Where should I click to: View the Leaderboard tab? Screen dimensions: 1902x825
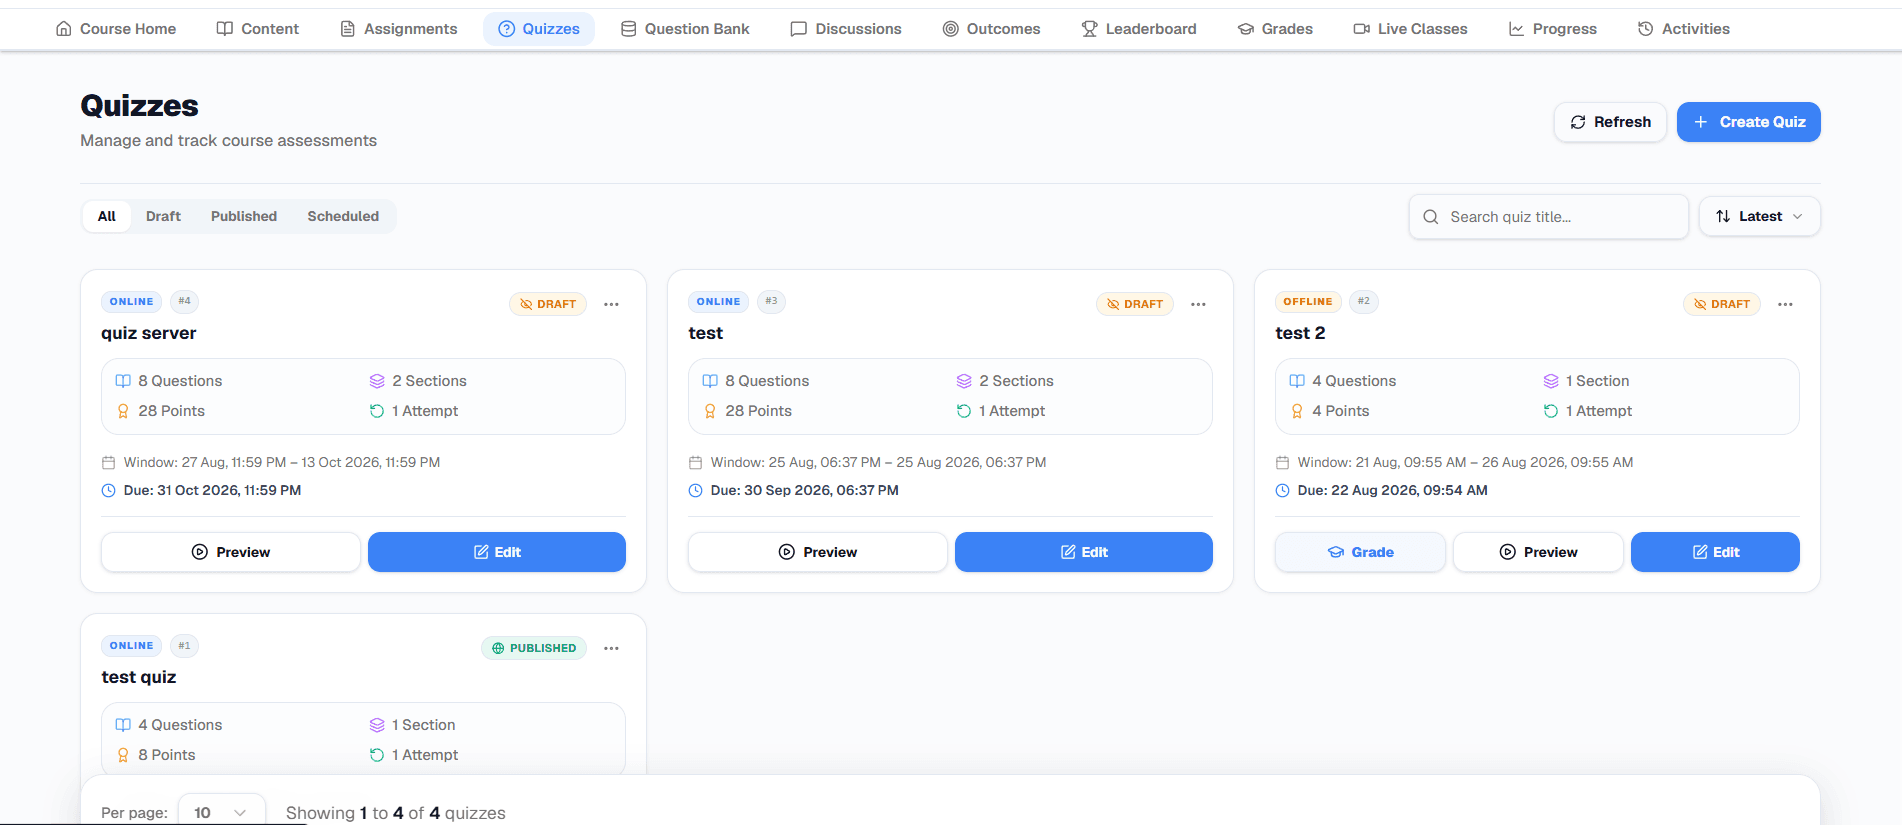pos(1139,29)
